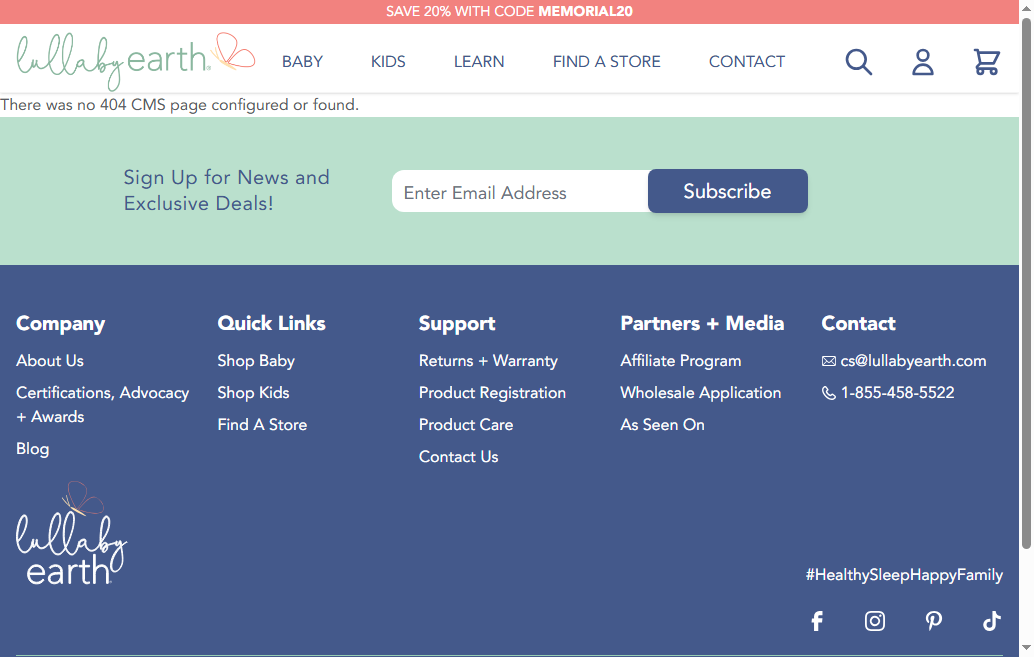Open the LEARN menu
The image size is (1034, 657).
479,62
